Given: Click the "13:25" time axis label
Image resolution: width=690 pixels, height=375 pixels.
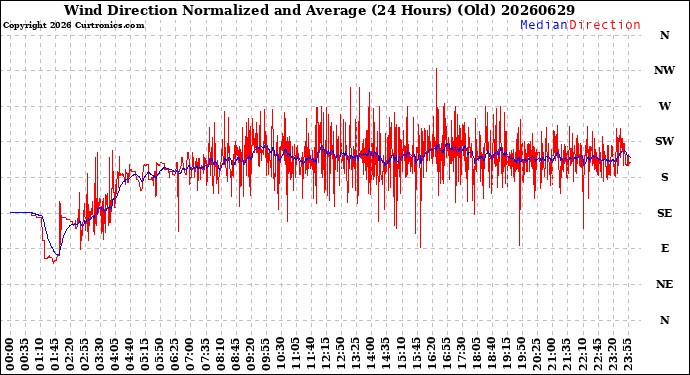Looking at the screenshot, I should click(x=355, y=354).
